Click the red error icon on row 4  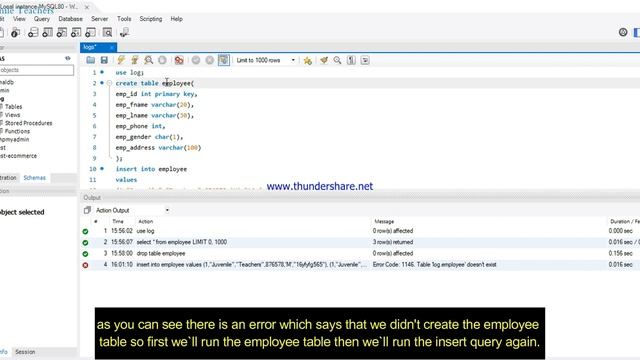[85, 265]
